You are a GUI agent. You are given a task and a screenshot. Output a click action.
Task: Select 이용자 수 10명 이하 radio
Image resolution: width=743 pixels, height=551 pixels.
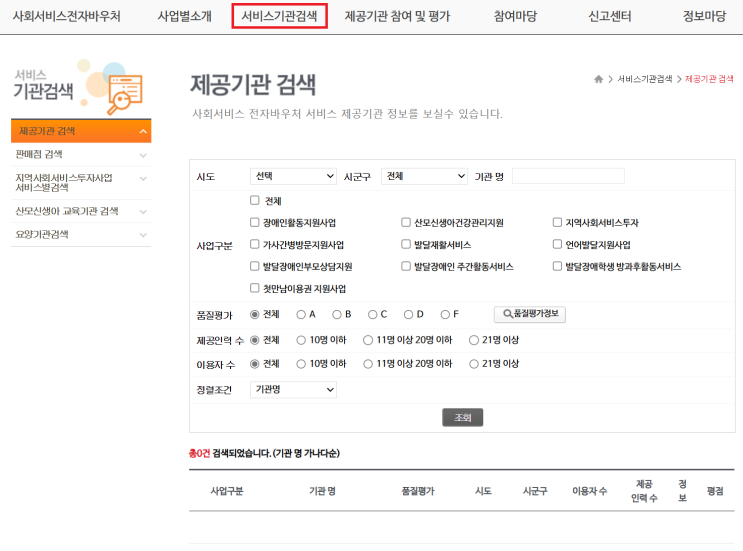pos(301,364)
